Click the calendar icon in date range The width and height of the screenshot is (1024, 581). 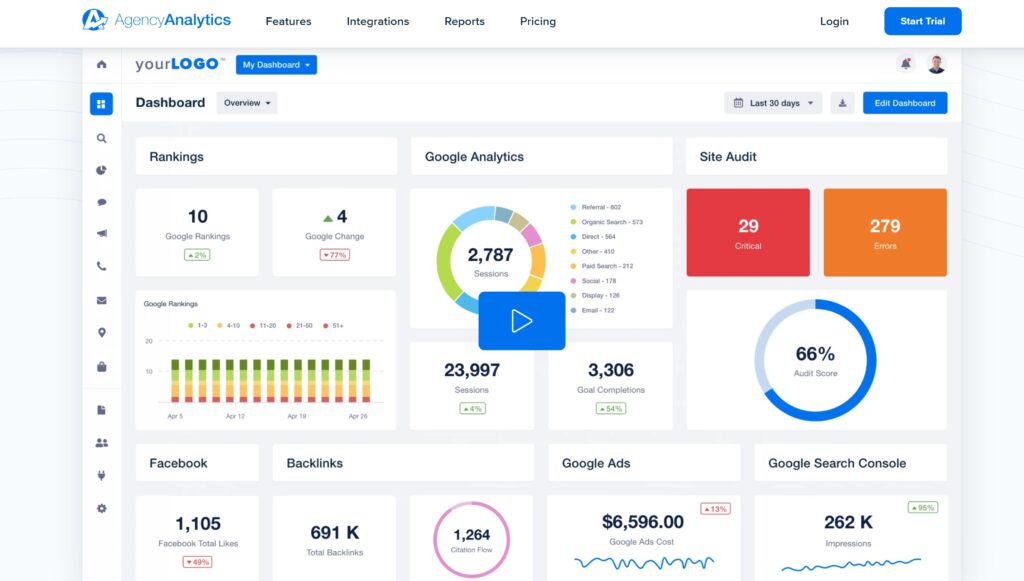pyautogui.click(x=738, y=103)
